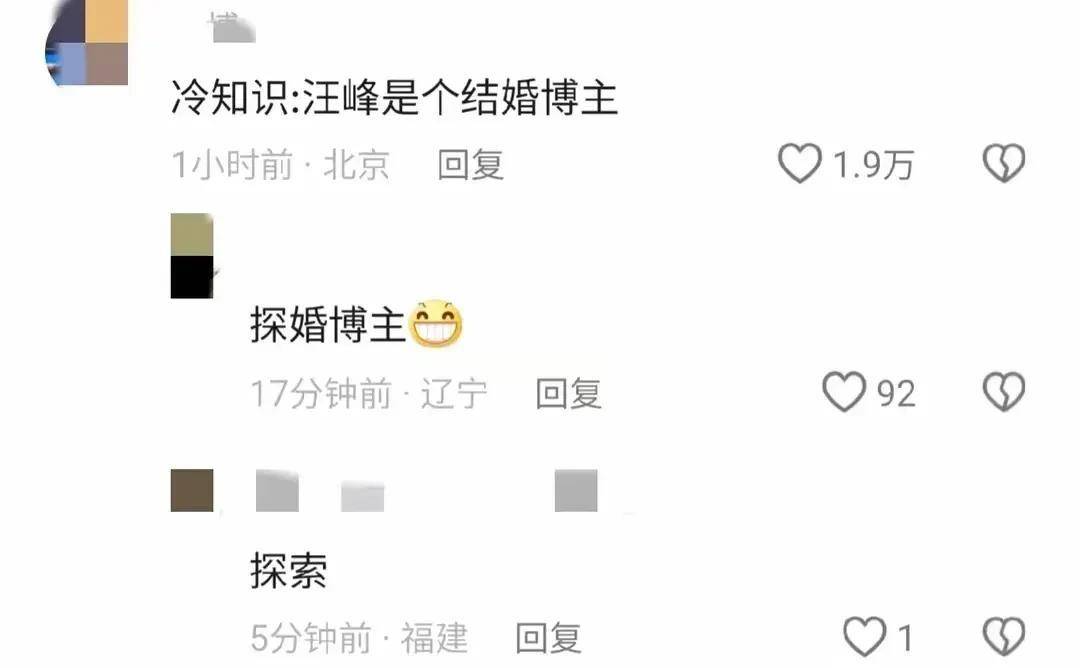
Task: Like the 探婚博主 reply
Action: (844, 392)
